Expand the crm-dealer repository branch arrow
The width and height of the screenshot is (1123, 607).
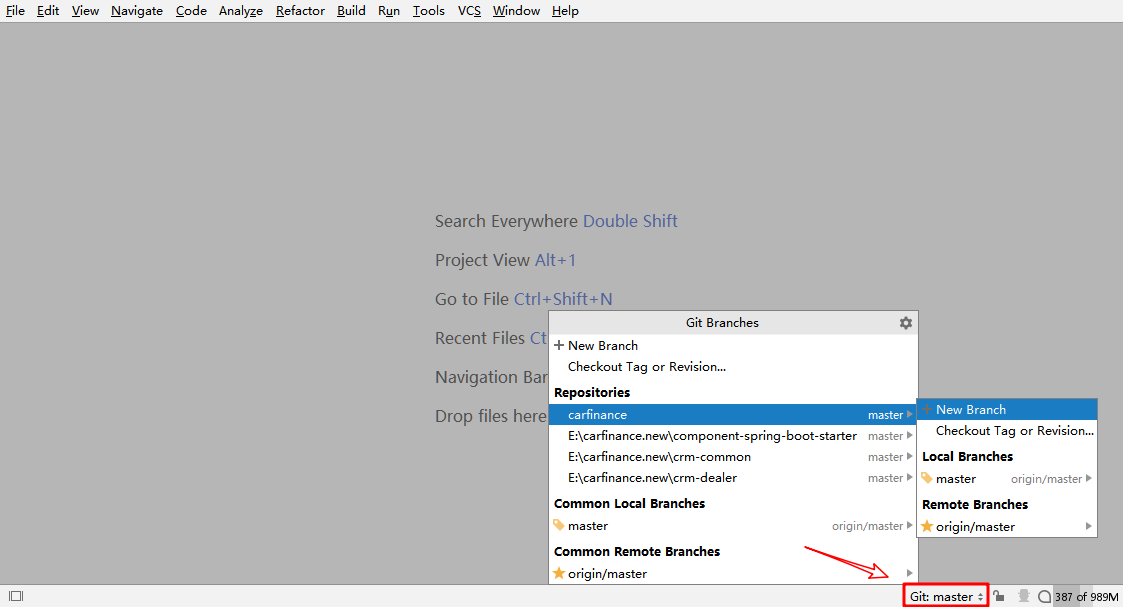[909, 478]
